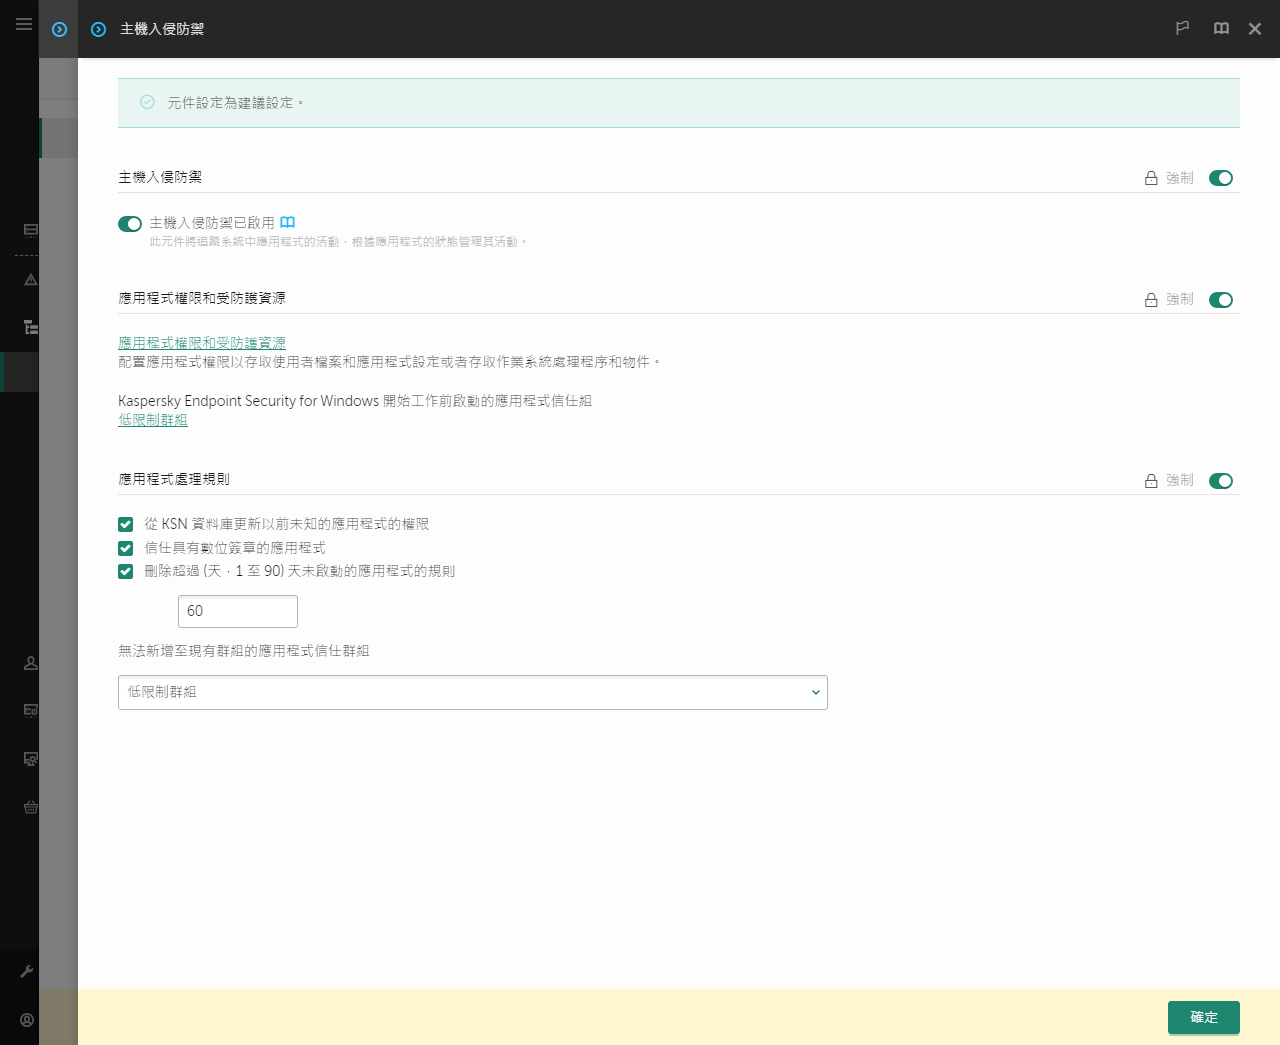The width and height of the screenshot is (1280, 1045).
Task: Open the 低限制群組 link
Action: click(153, 420)
